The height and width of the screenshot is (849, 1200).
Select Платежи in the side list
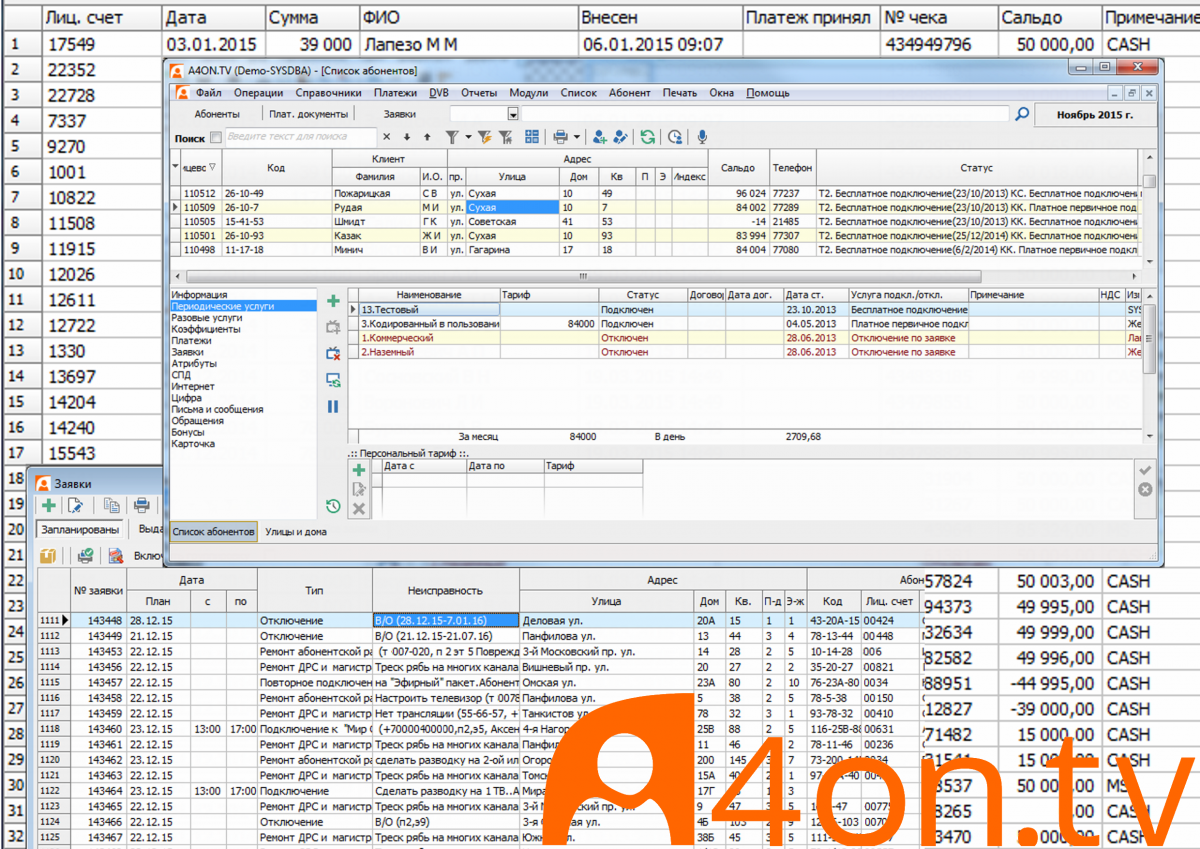point(191,341)
